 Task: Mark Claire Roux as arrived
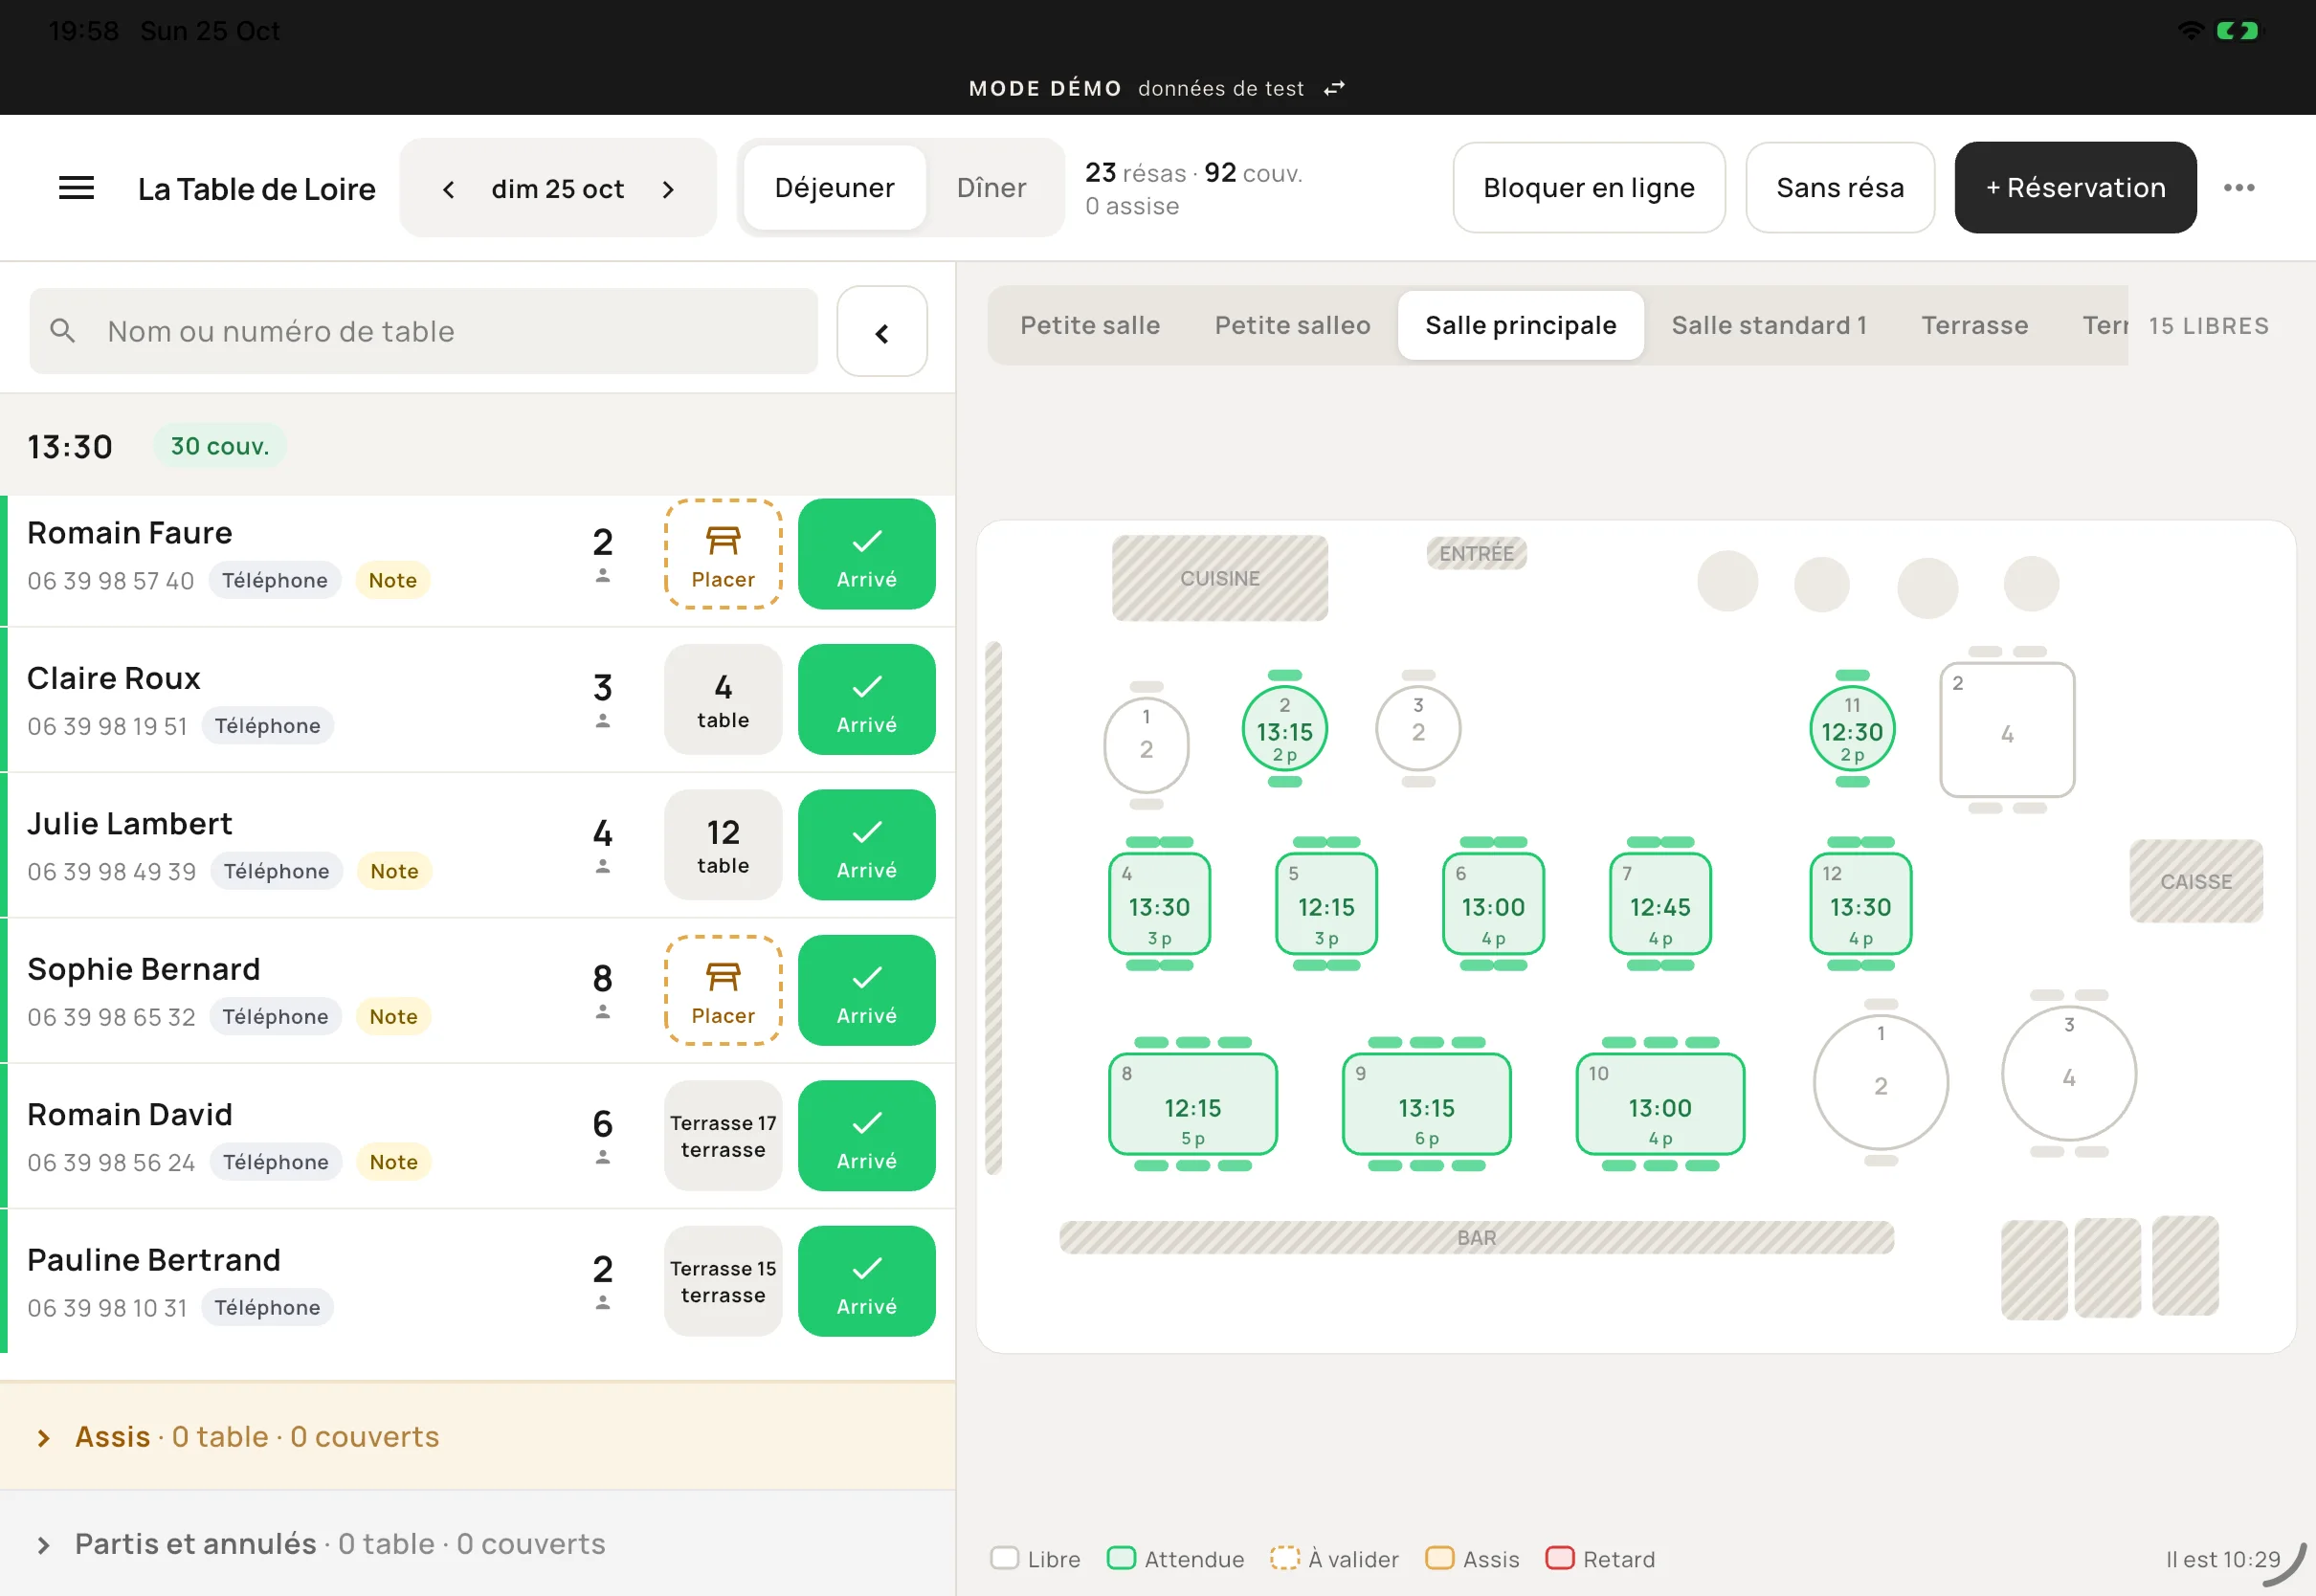[x=867, y=699]
